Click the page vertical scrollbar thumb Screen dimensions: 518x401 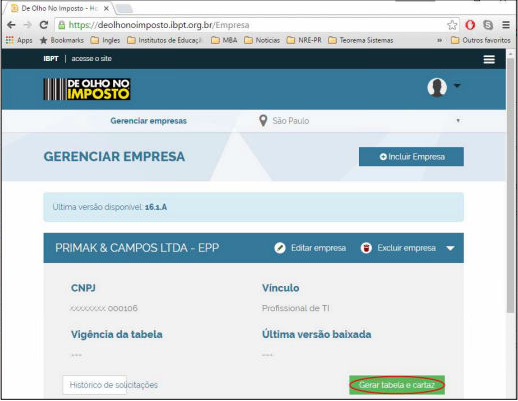tap(510, 185)
